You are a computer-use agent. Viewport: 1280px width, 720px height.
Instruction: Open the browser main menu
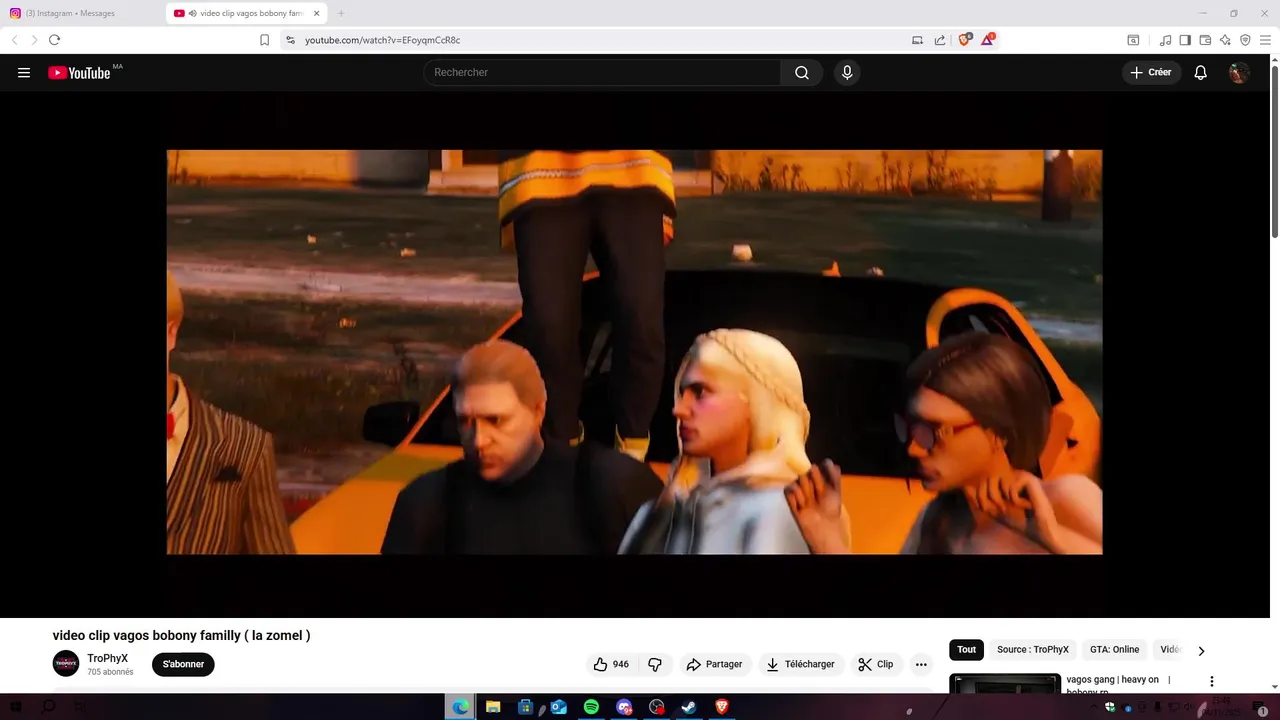coord(1265,40)
